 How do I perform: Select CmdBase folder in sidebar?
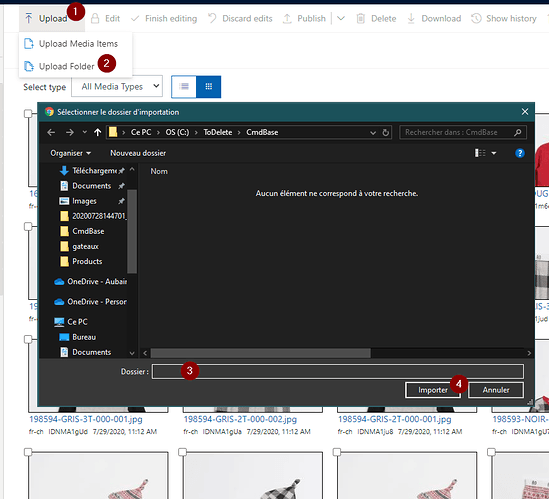(83, 231)
